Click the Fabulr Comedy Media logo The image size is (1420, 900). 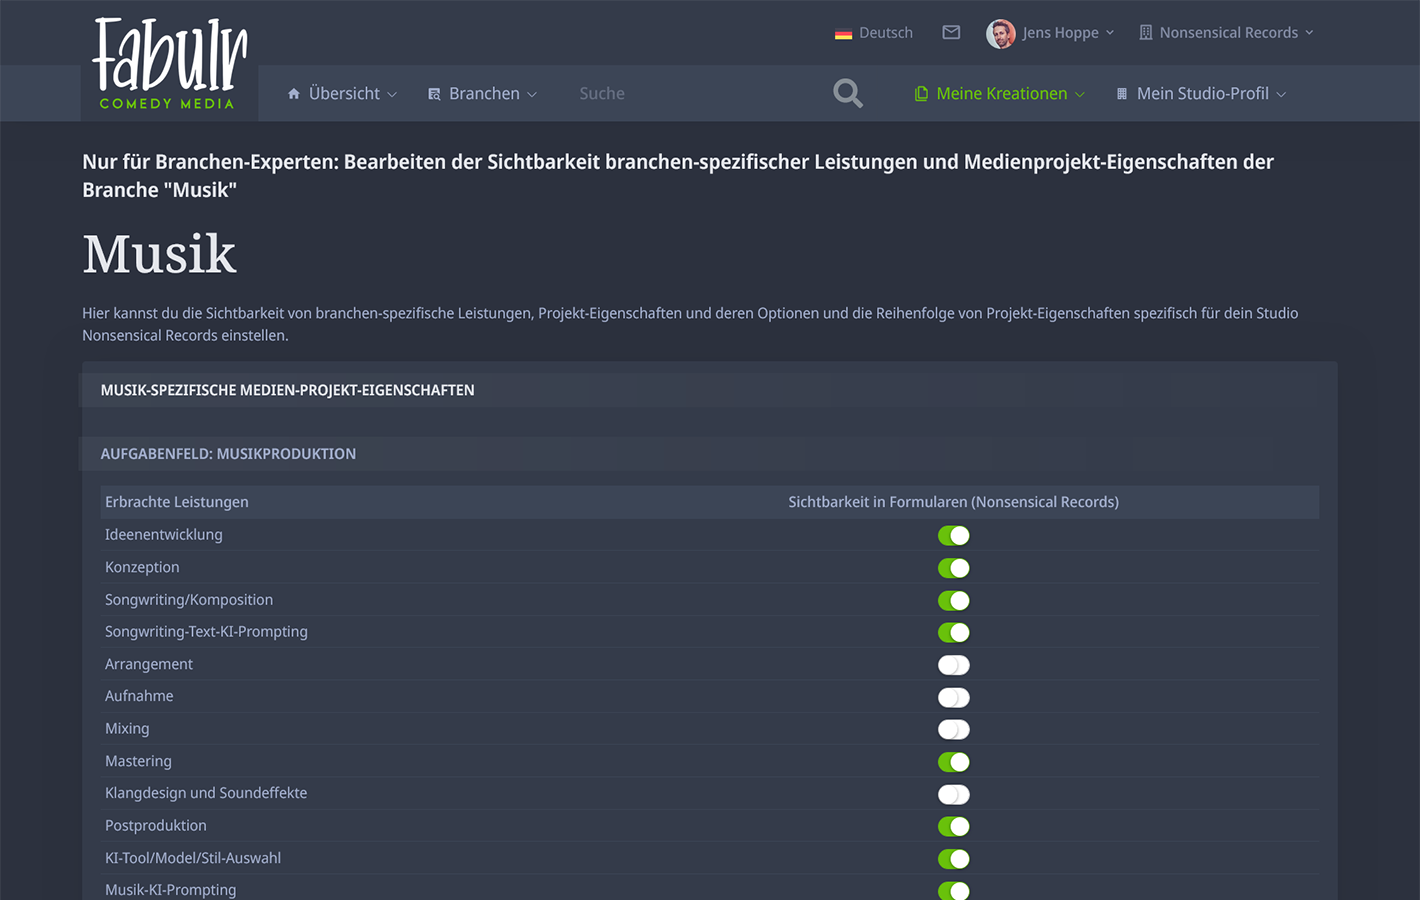click(x=168, y=63)
